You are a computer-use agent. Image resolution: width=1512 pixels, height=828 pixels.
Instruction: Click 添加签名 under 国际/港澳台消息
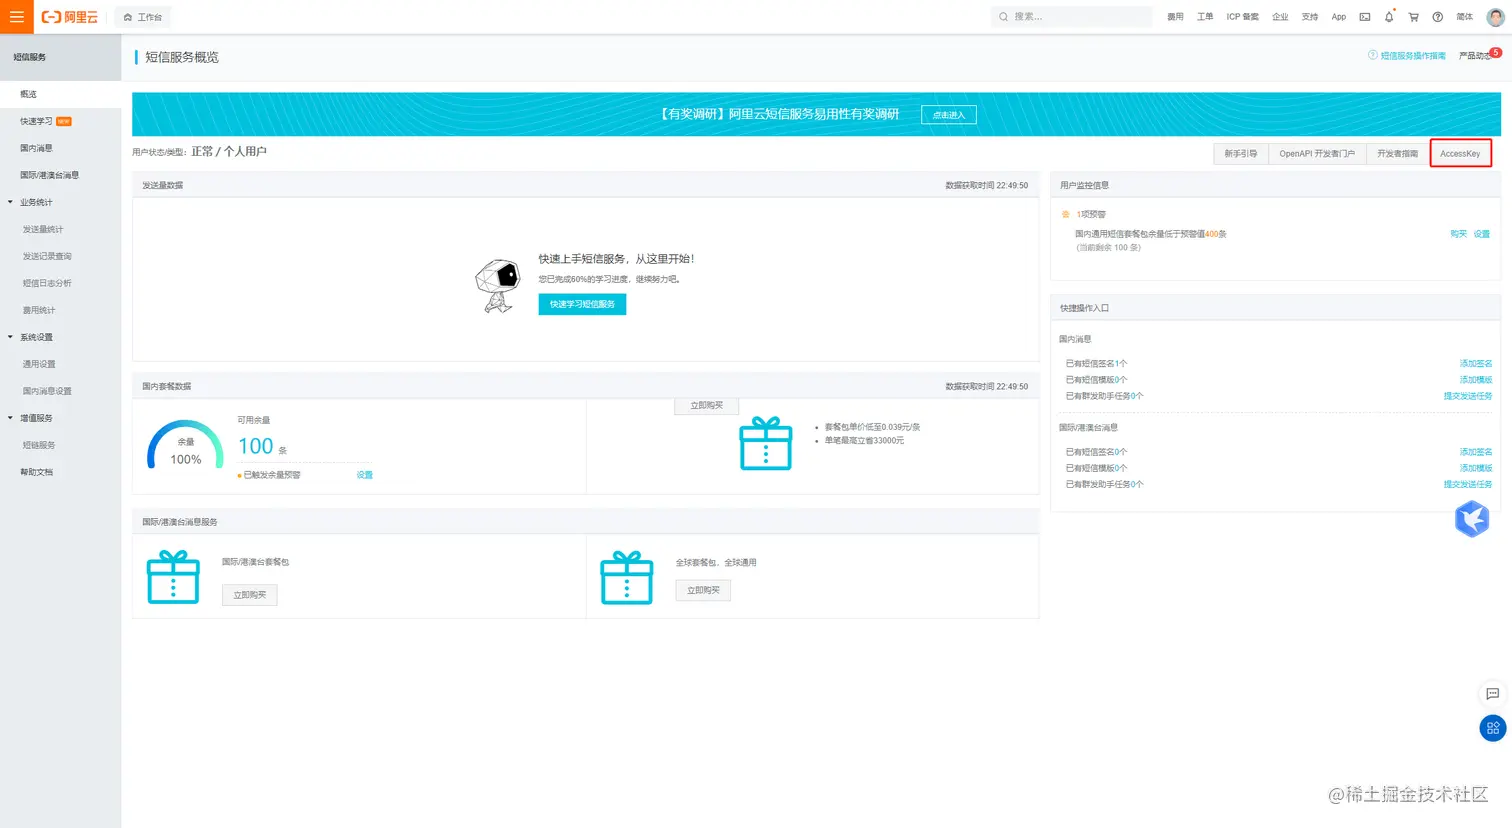(1475, 452)
